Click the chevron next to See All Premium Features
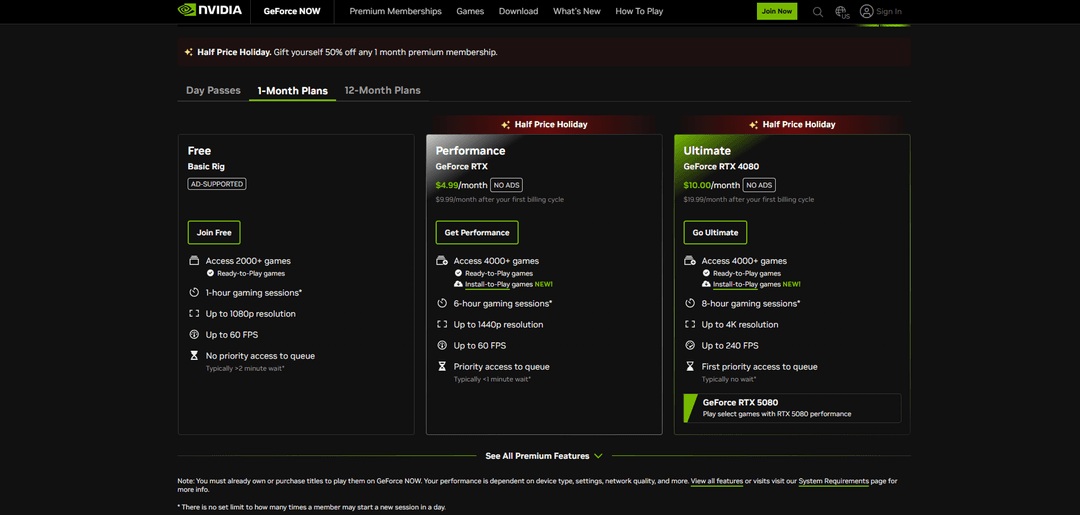This screenshot has height=515, width=1080. [x=599, y=456]
